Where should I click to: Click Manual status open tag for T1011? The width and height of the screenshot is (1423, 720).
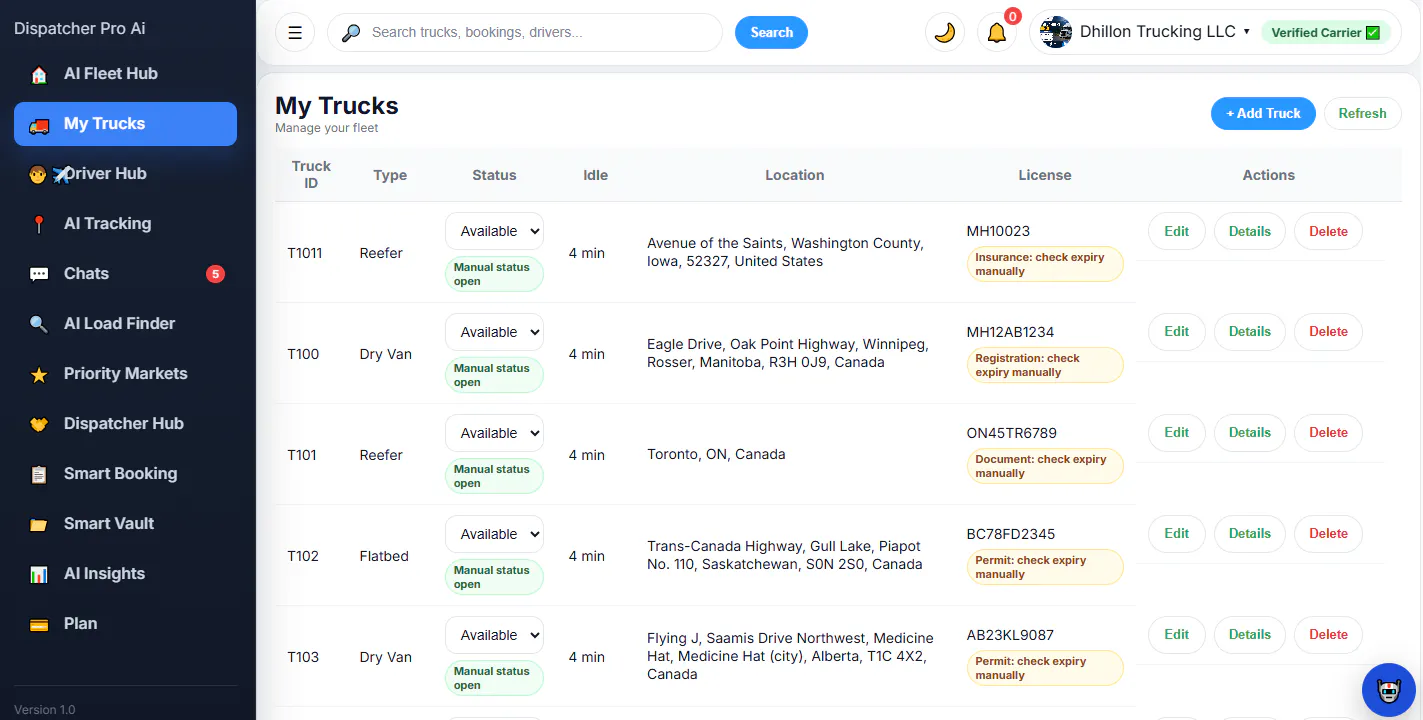(x=494, y=274)
